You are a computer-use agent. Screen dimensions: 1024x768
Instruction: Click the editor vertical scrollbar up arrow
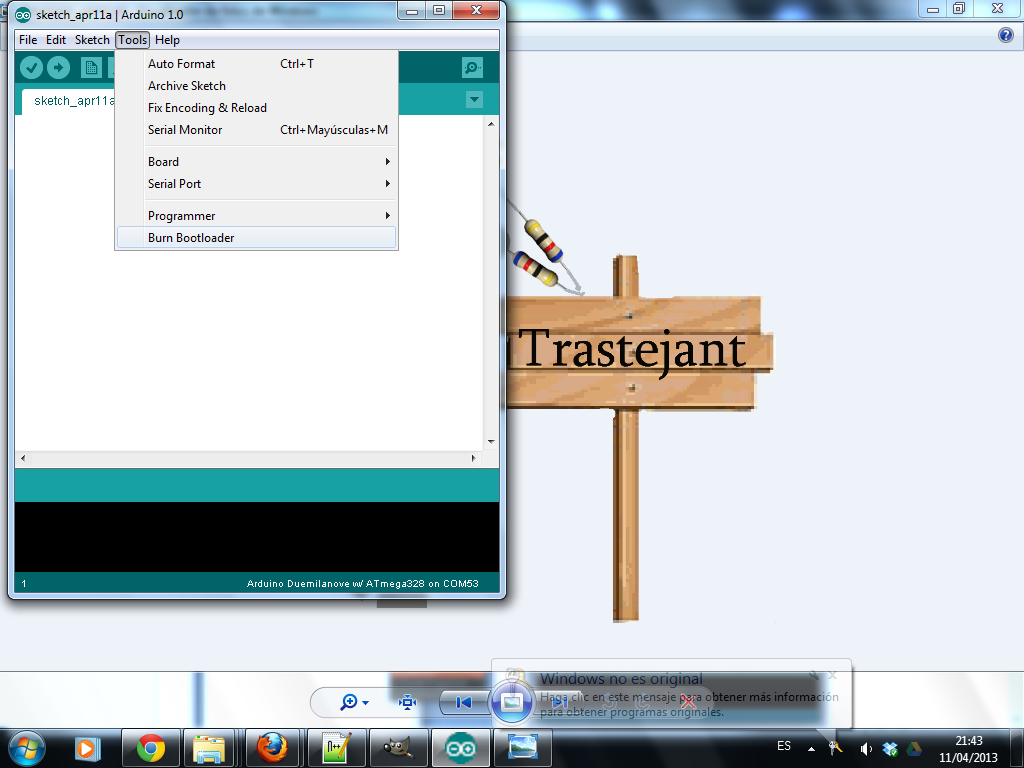point(491,124)
